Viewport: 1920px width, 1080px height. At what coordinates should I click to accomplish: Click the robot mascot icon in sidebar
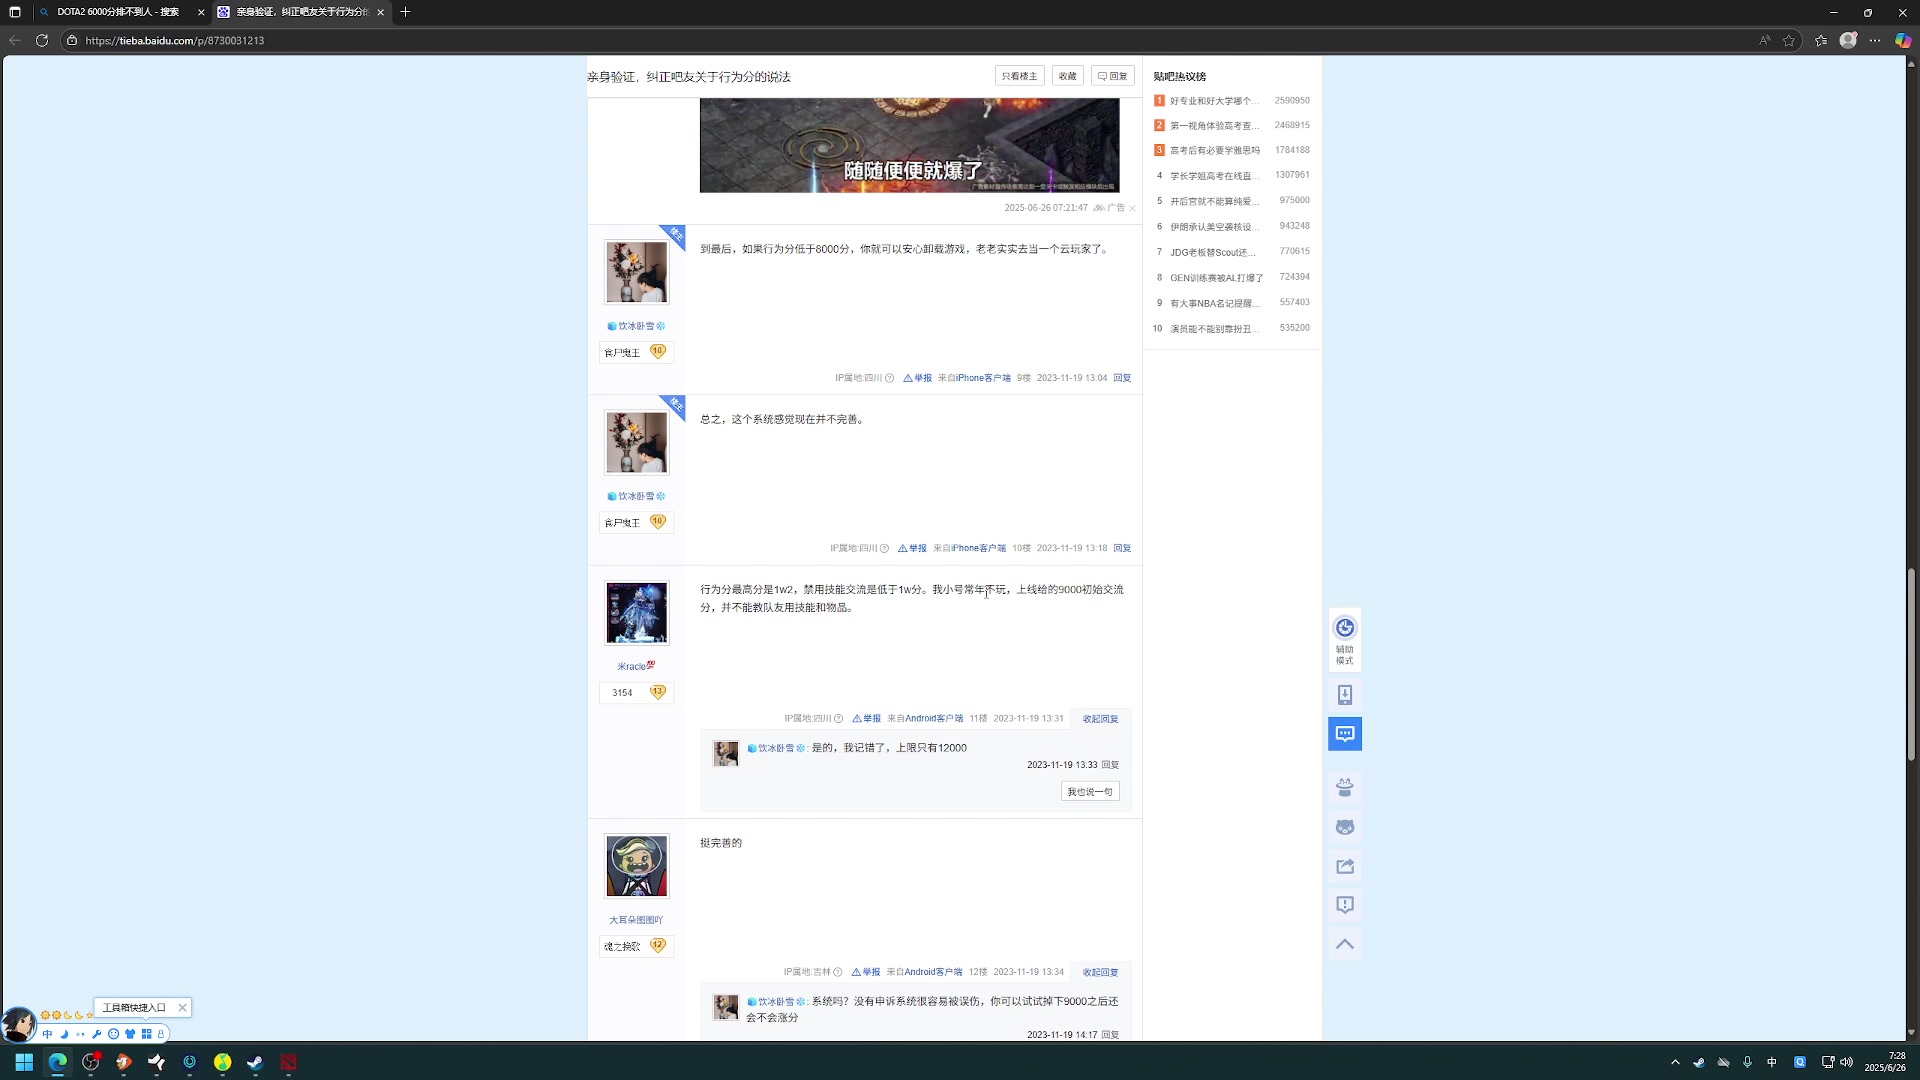click(x=1345, y=788)
